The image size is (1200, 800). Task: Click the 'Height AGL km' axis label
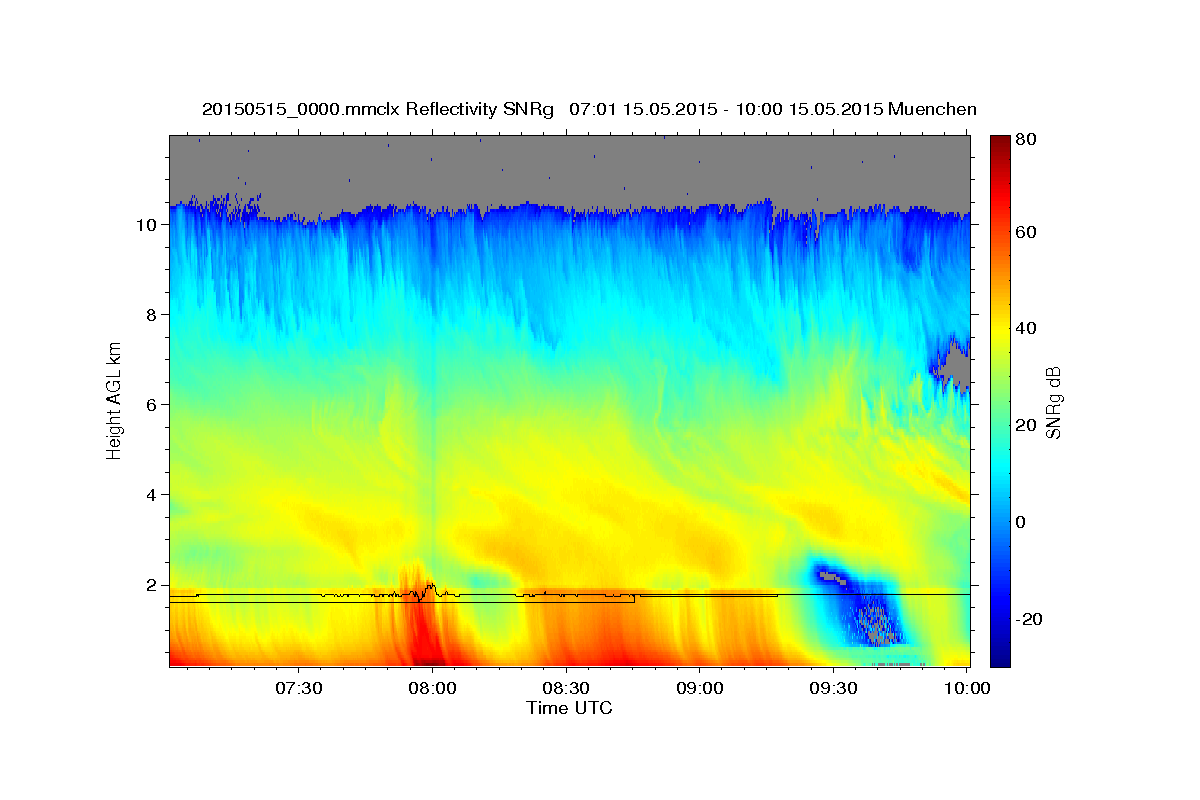click(115, 401)
